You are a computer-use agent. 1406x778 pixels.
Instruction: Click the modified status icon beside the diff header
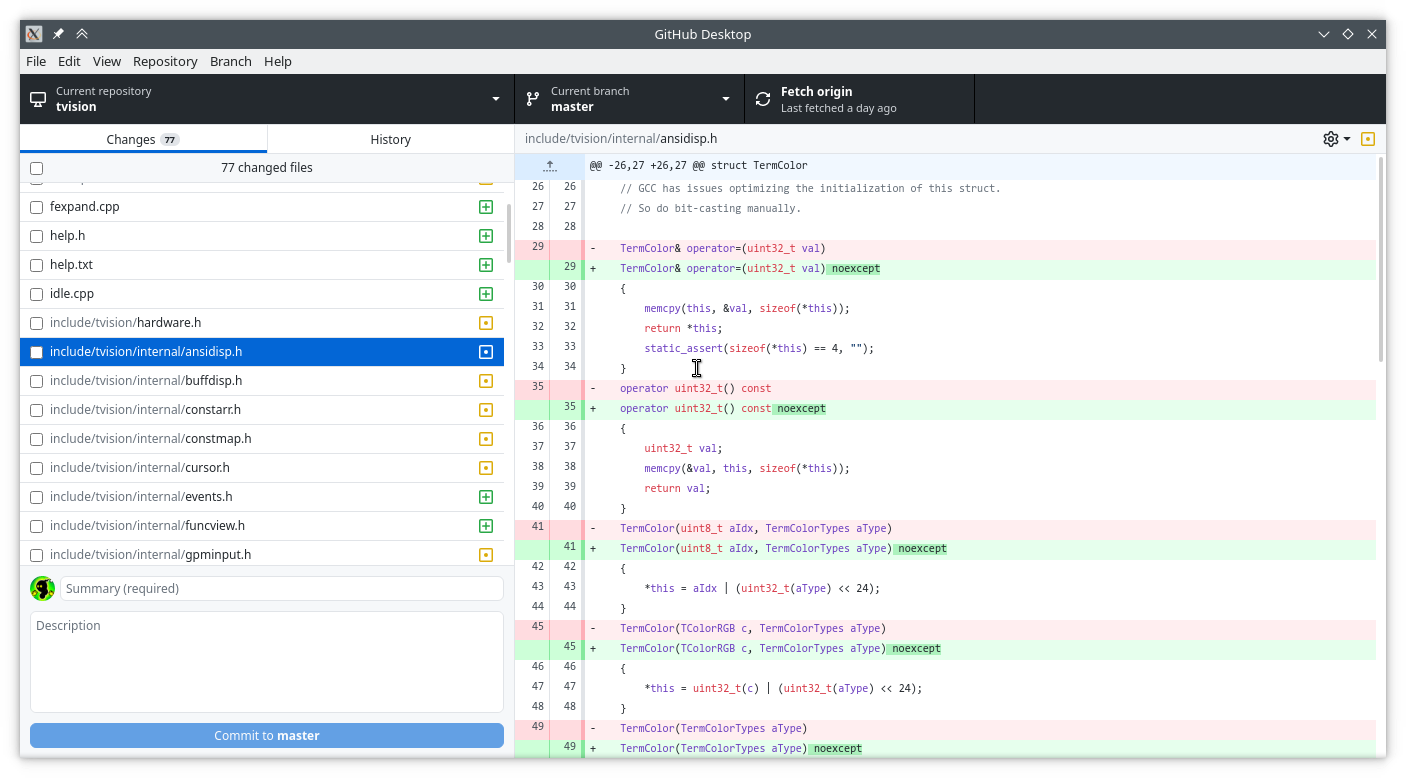pyautogui.click(x=1368, y=139)
